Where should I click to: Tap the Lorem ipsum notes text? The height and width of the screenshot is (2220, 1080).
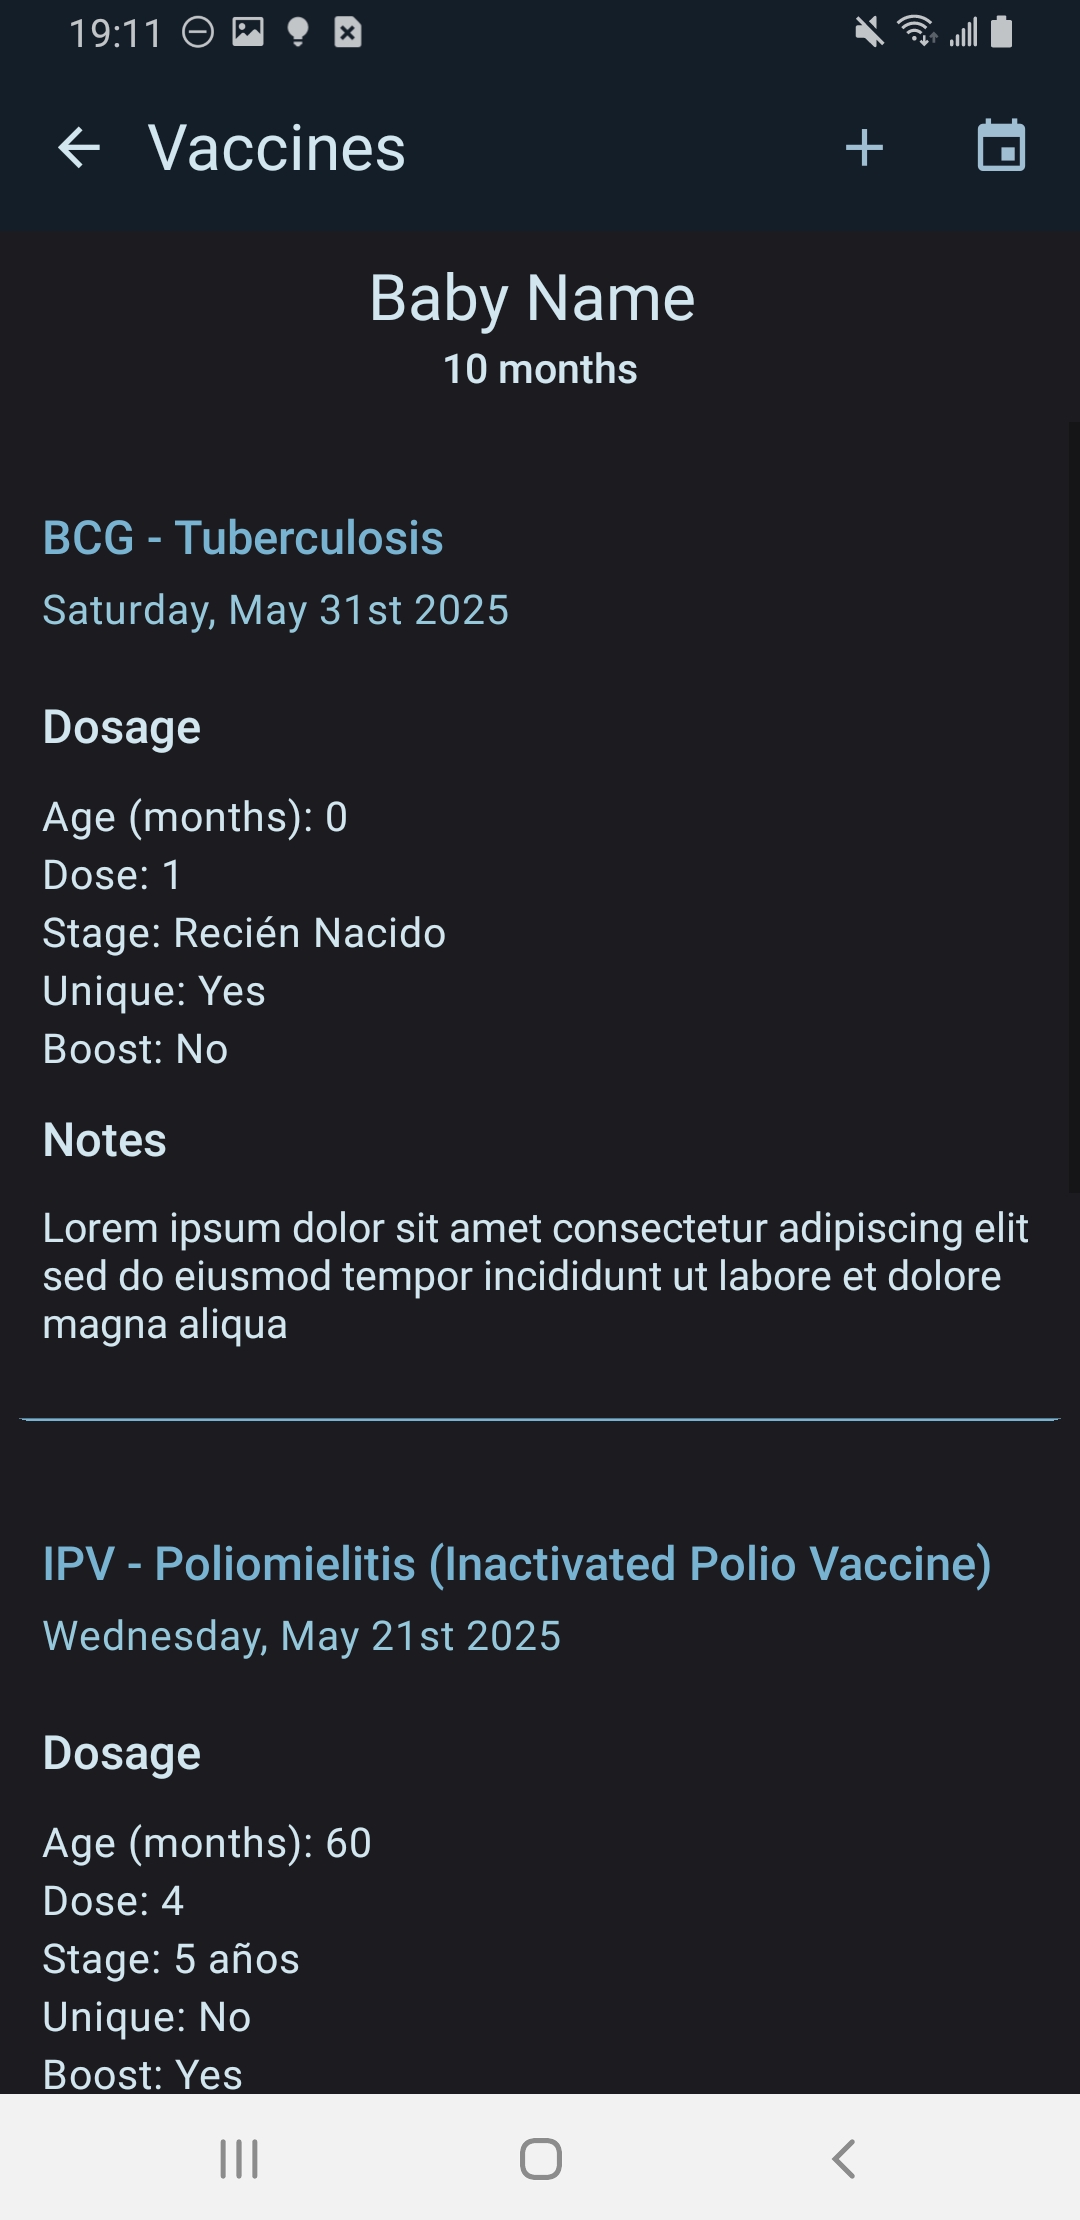click(x=535, y=1276)
